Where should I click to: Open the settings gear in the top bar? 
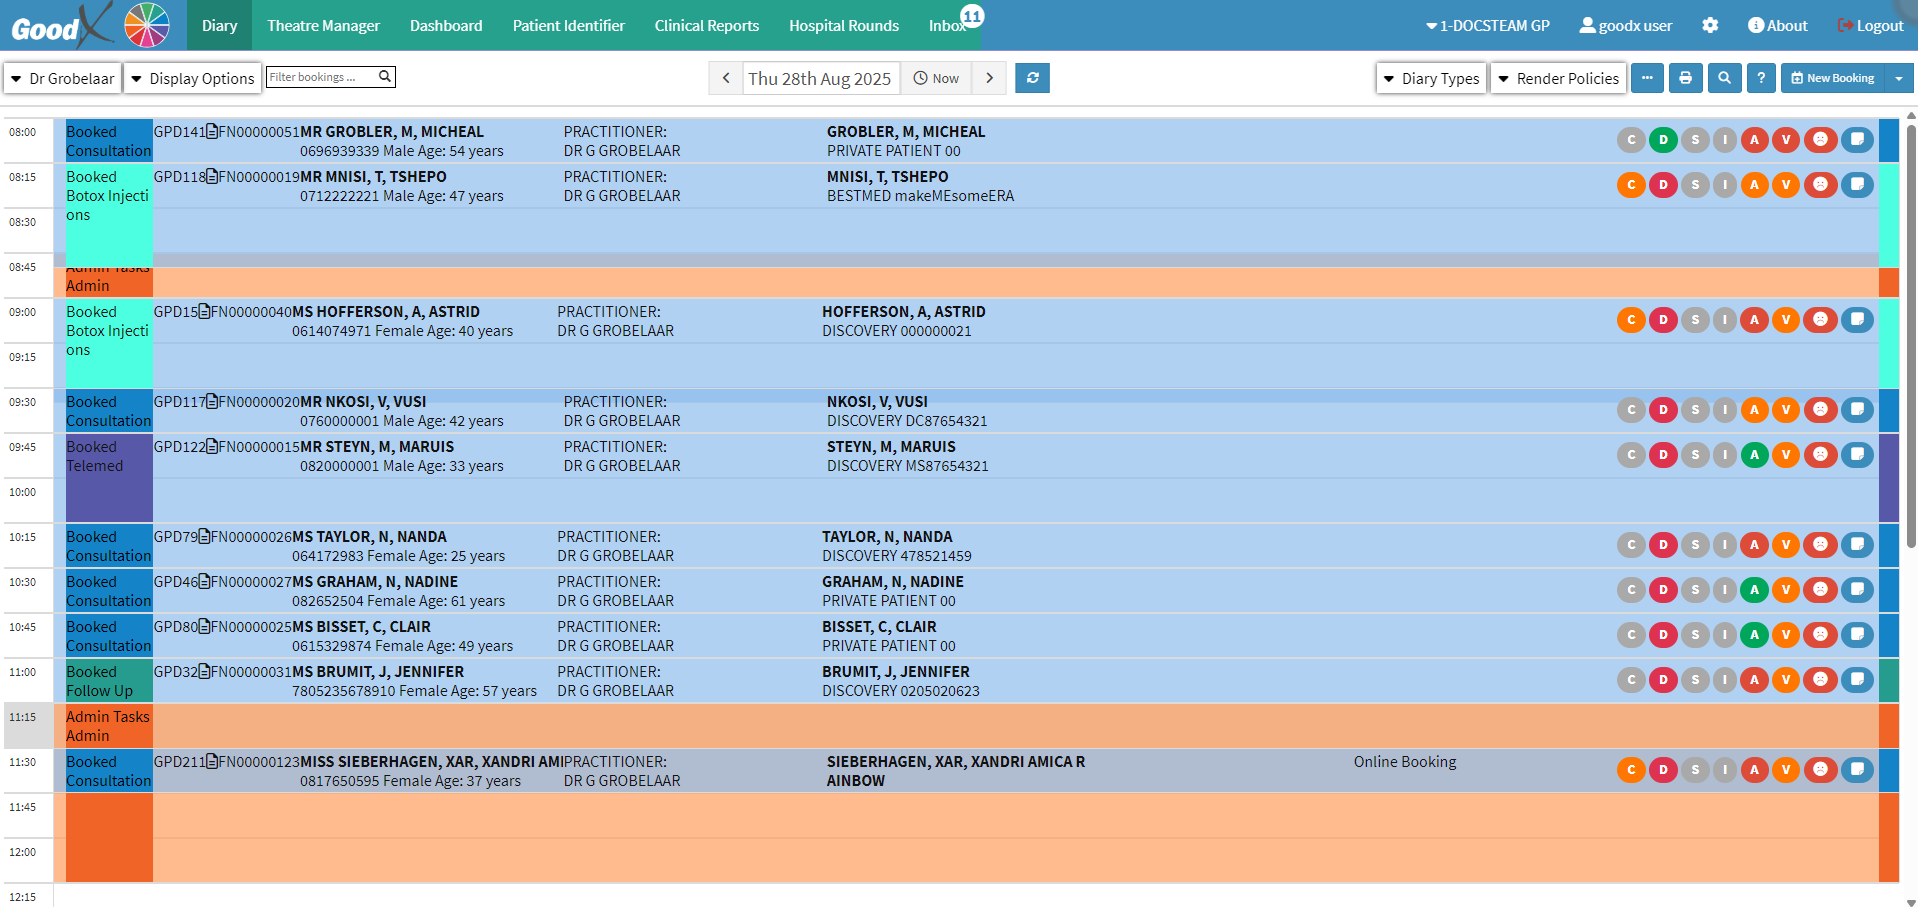[1710, 26]
